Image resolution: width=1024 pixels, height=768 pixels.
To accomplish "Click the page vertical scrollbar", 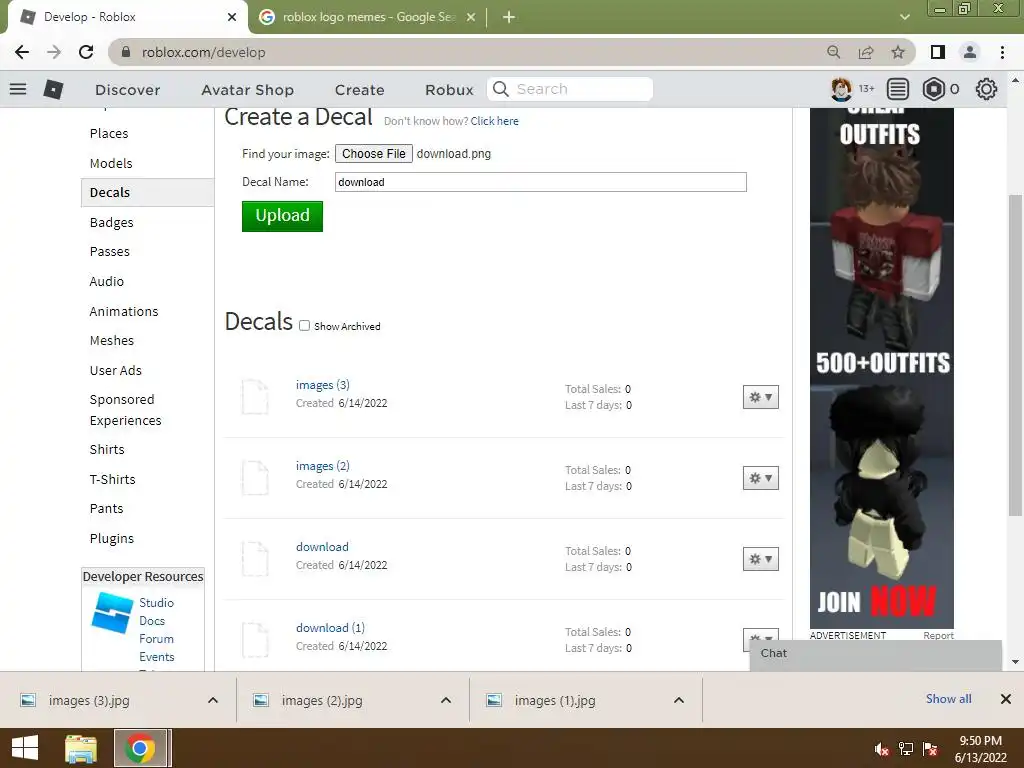I will [1016, 356].
